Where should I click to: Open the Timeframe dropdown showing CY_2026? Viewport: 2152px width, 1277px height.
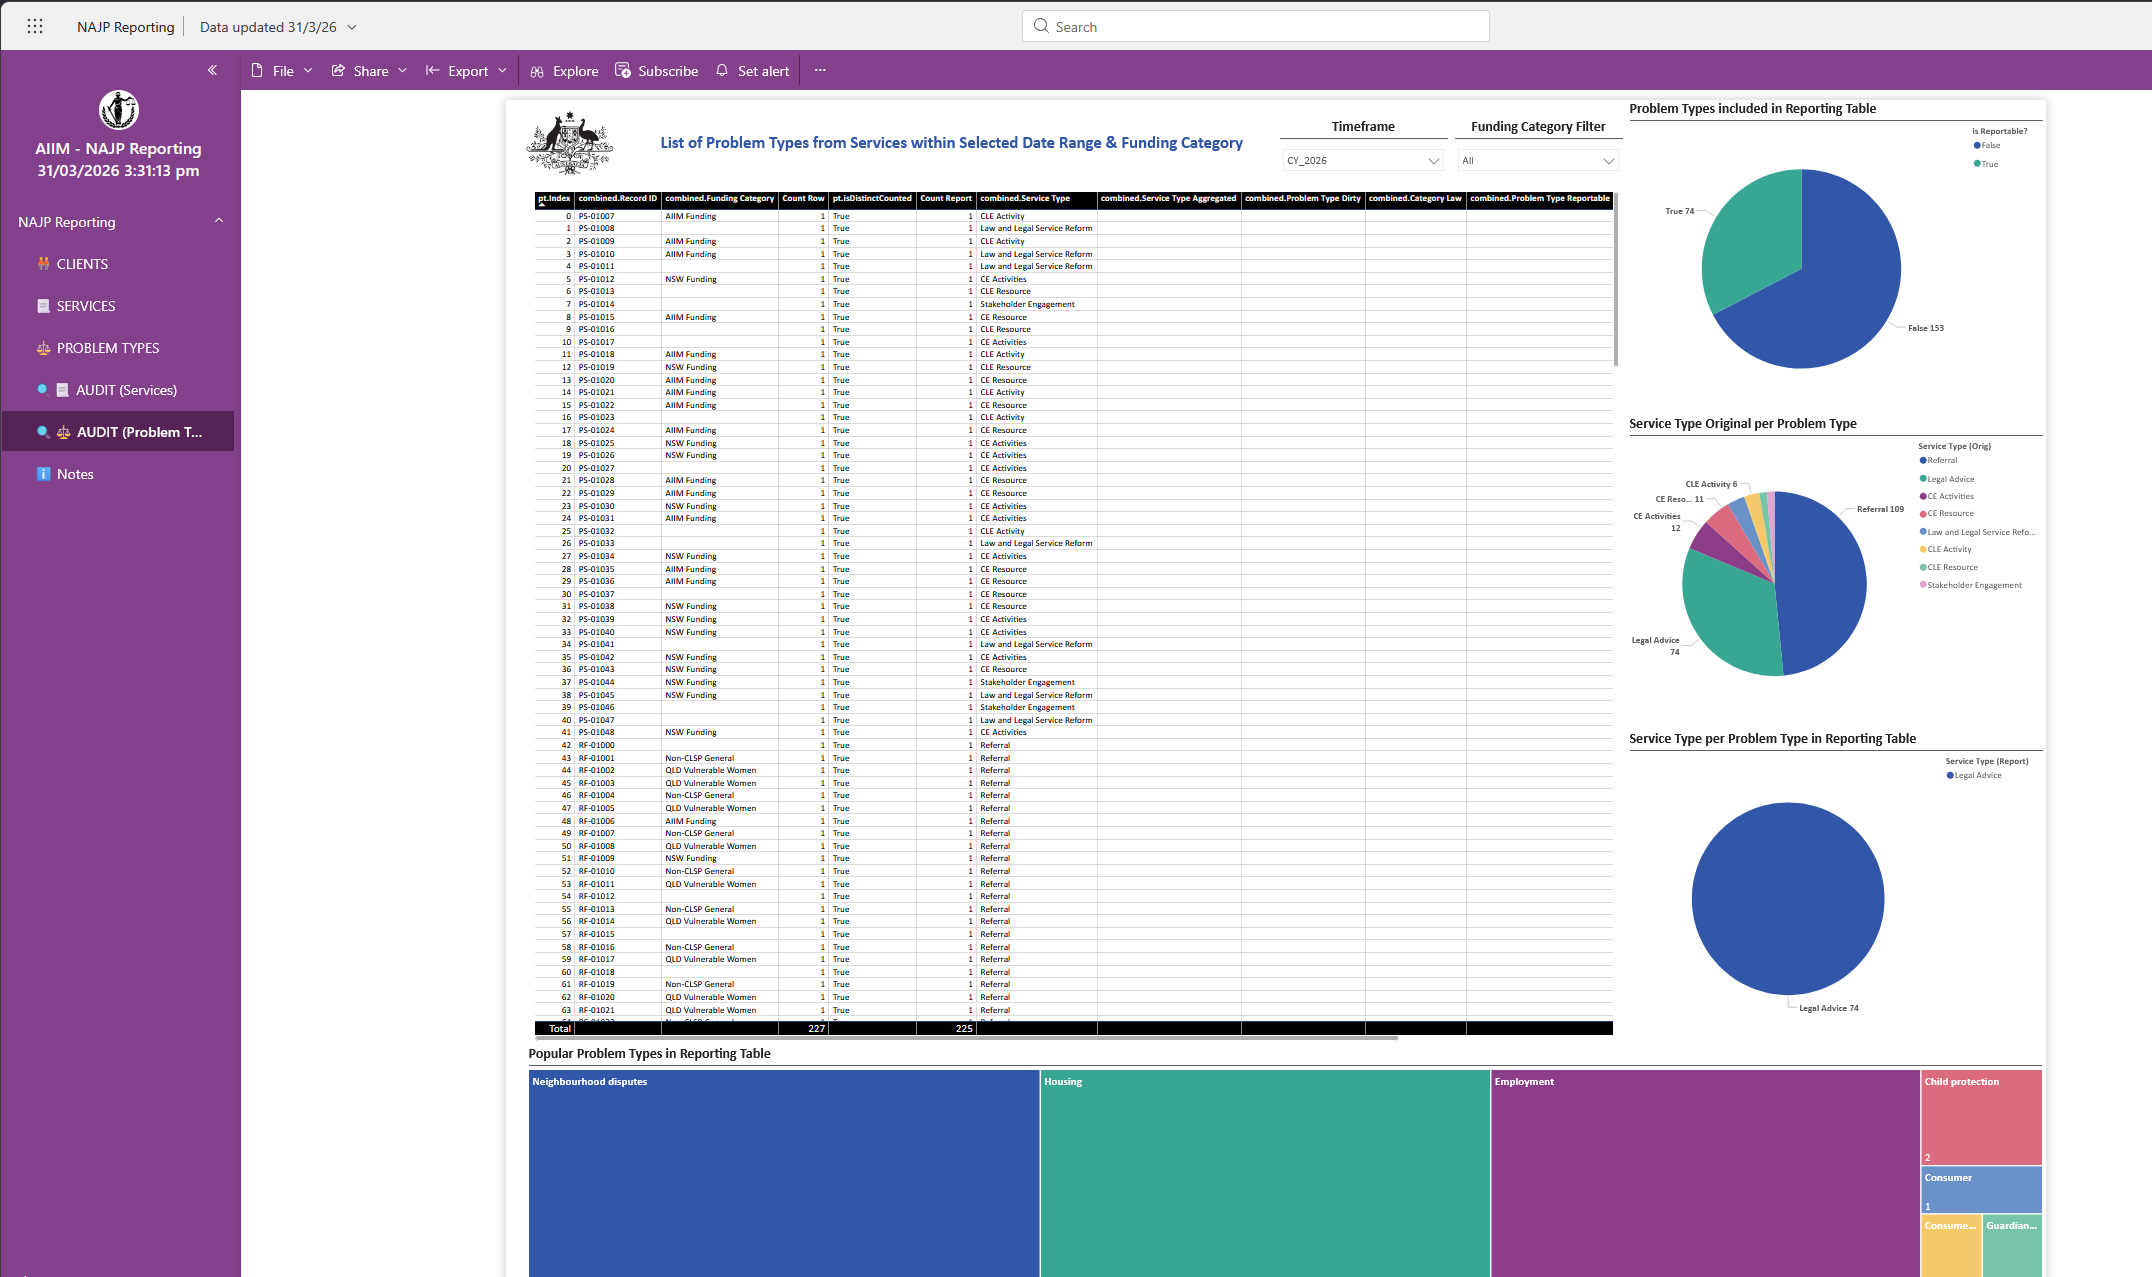(x=1363, y=161)
